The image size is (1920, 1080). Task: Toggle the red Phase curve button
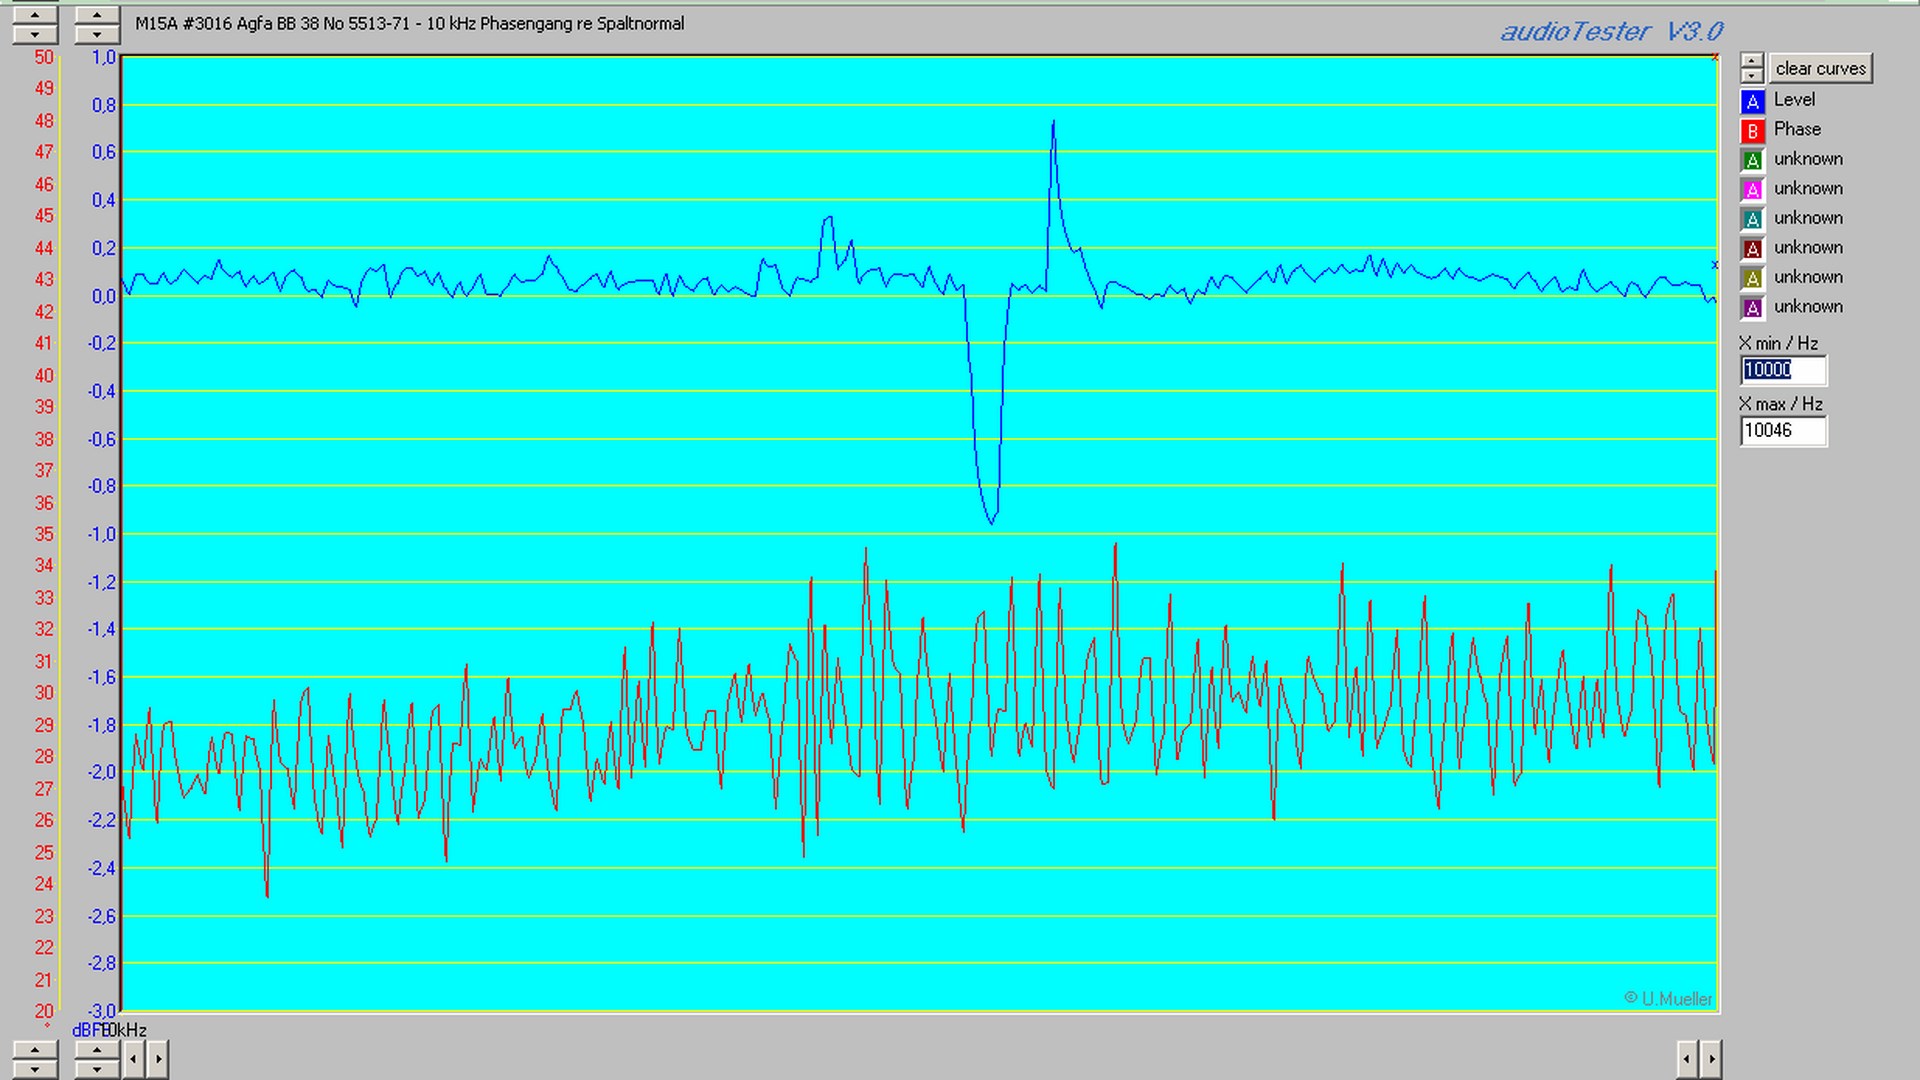(1752, 130)
